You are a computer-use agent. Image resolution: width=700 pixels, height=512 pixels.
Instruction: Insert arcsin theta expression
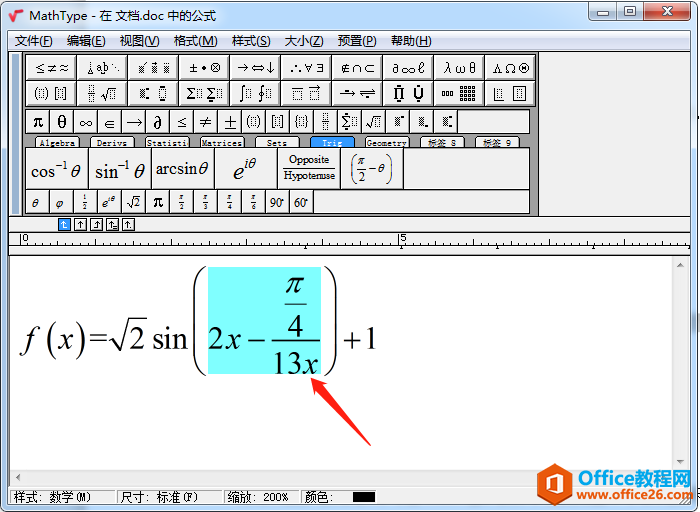(x=183, y=169)
